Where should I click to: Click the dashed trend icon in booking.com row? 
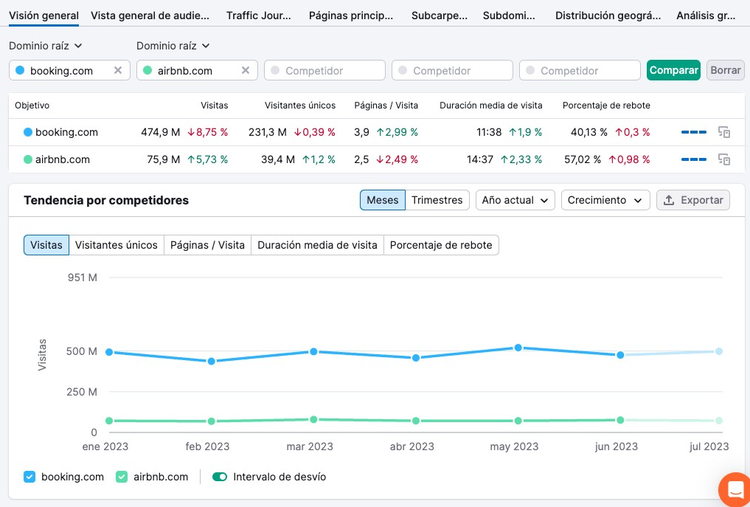point(694,132)
